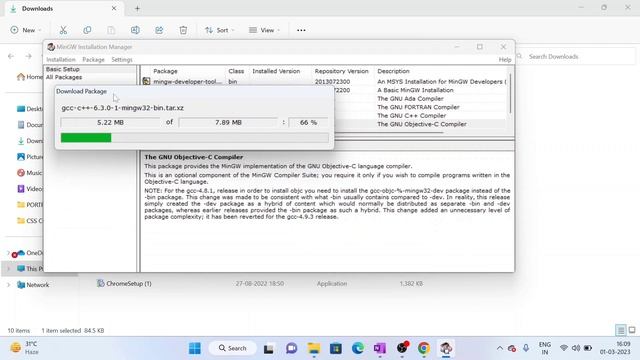The width and height of the screenshot is (640, 360).
Task: Click the Rename icon in Explorer toolbar
Action: point(135,30)
